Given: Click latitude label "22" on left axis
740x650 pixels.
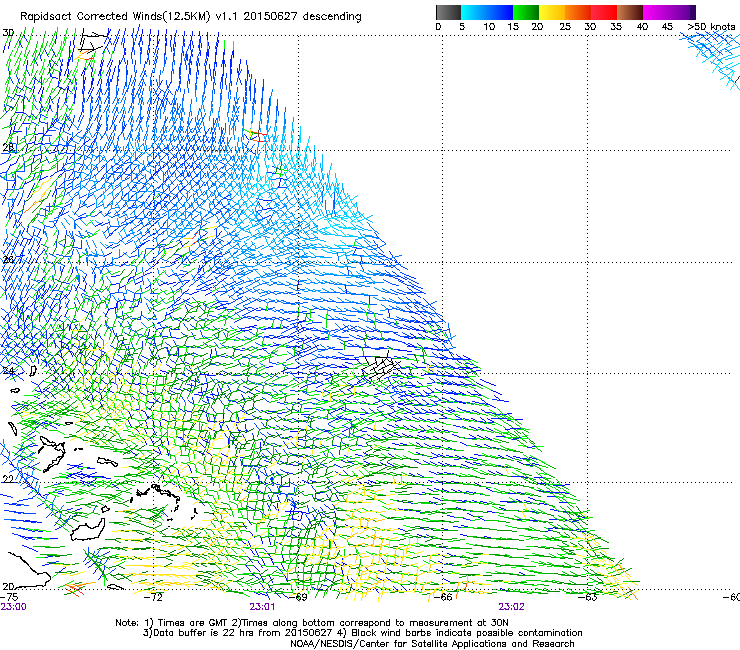Looking at the screenshot, I should point(8,479).
